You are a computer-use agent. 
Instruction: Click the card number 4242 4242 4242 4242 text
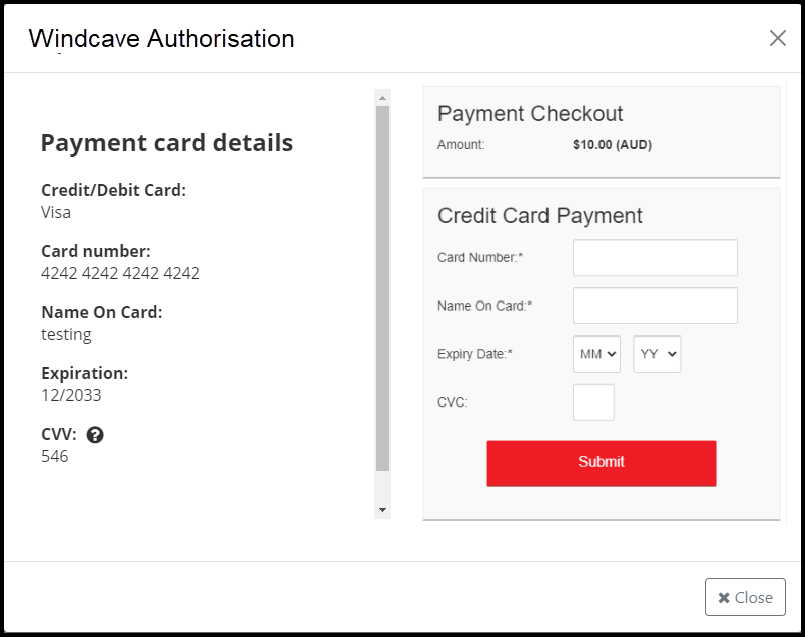[x=120, y=273]
